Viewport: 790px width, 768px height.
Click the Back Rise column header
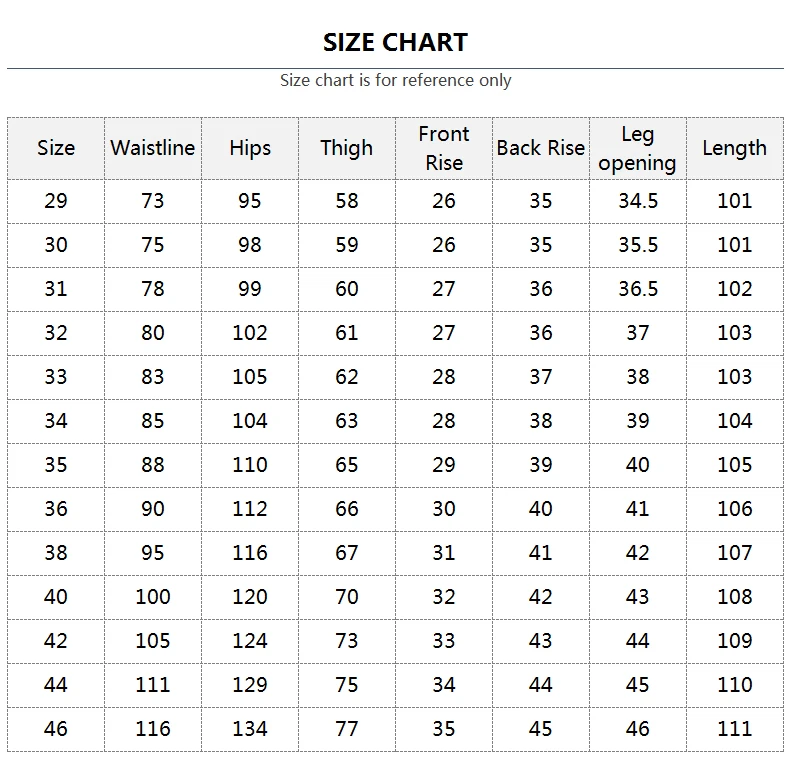click(540, 148)
